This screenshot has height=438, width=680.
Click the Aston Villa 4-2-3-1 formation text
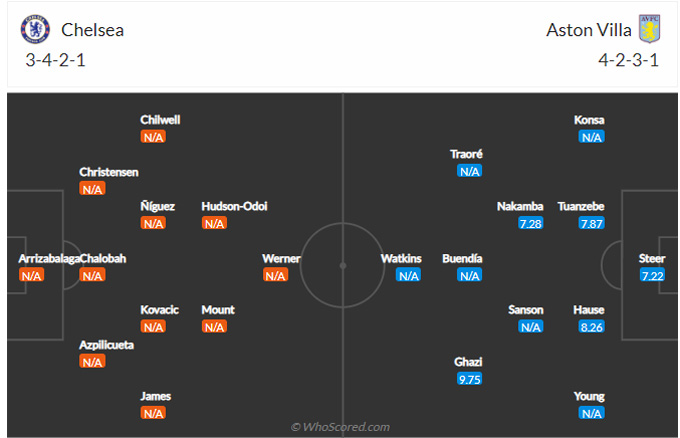628,60
